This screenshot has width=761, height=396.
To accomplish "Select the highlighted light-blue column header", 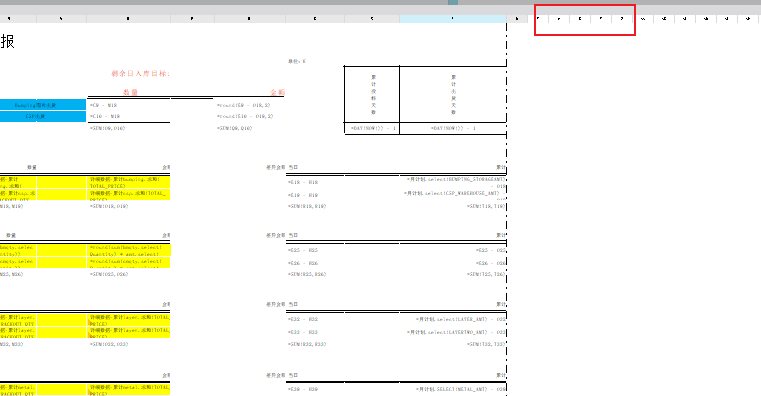I will [x=453, y=18].
